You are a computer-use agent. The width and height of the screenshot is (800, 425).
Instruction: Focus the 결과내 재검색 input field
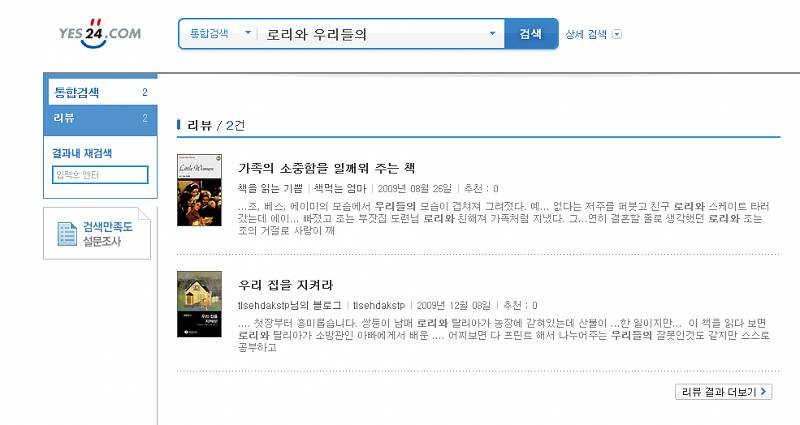pyautogui.click(x=100, y=175)
